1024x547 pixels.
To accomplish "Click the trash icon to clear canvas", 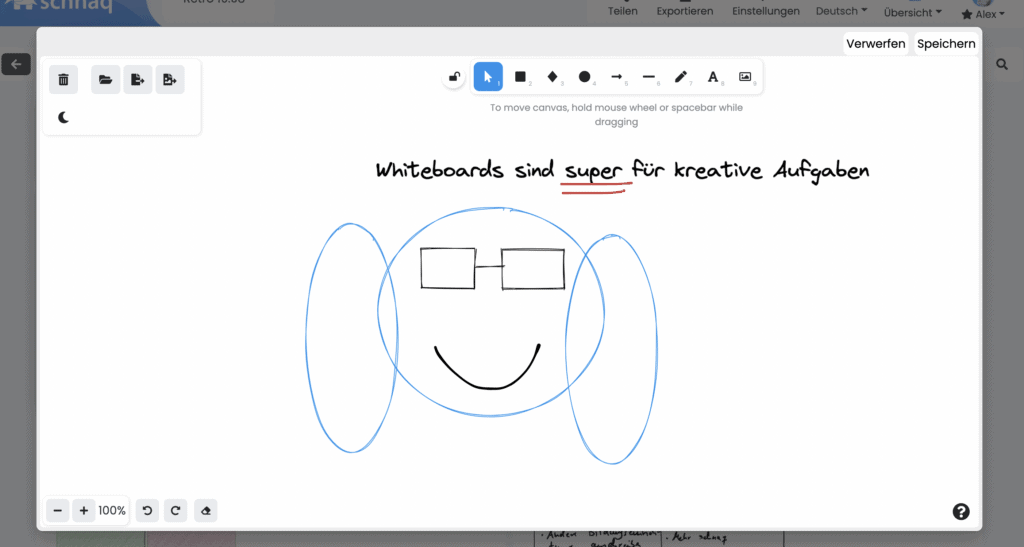I will point(63,80).
